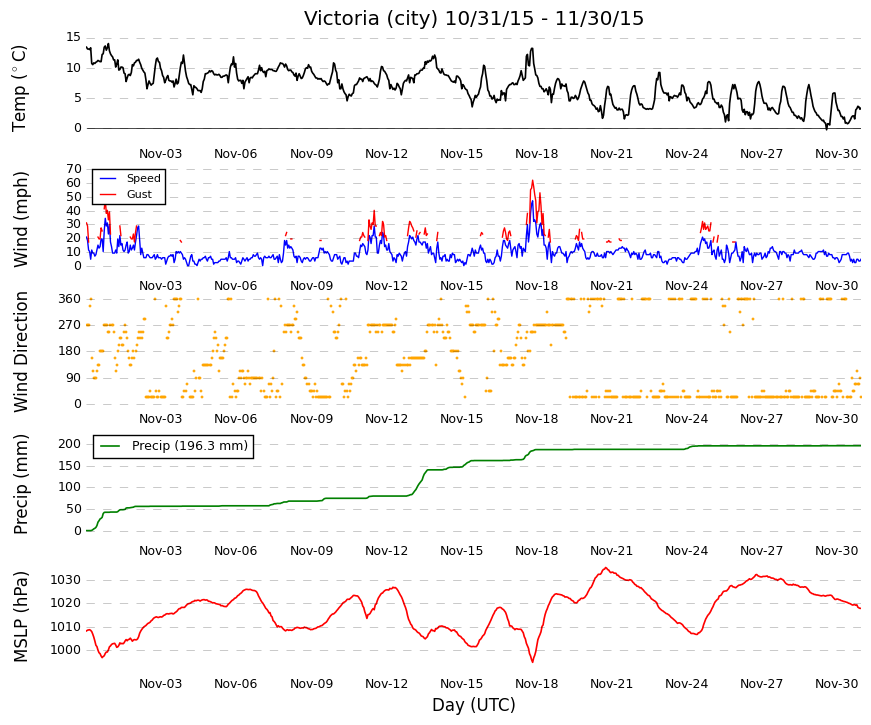Click the Precip (196.3 mm) legend

(173, 446)
